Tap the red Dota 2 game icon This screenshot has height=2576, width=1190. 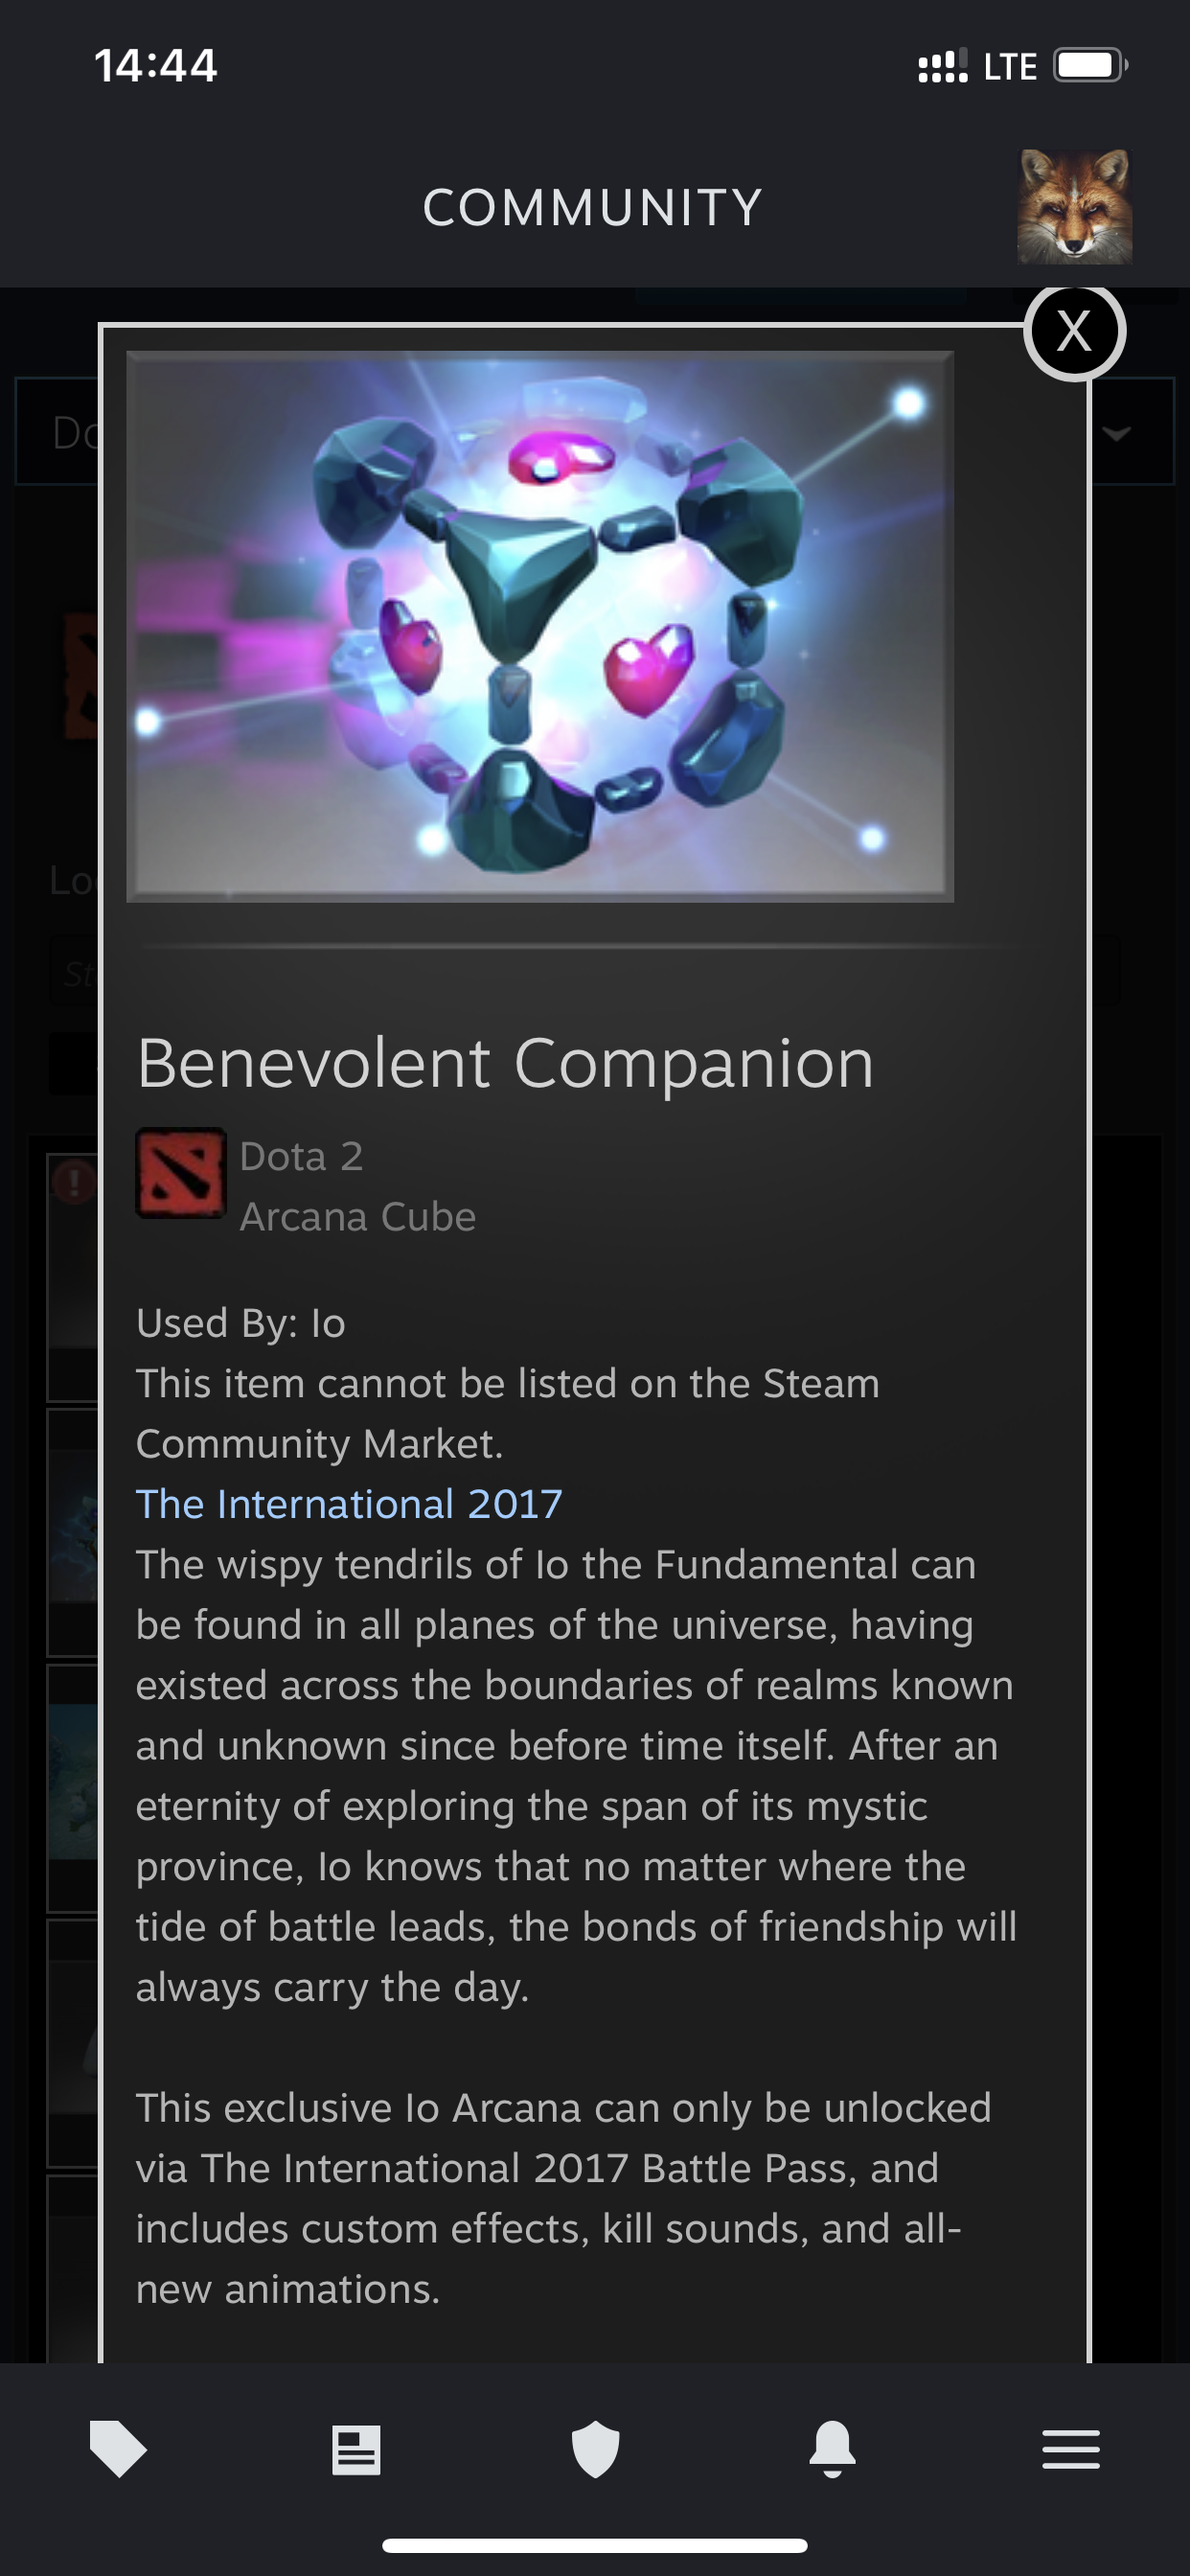180,1173
